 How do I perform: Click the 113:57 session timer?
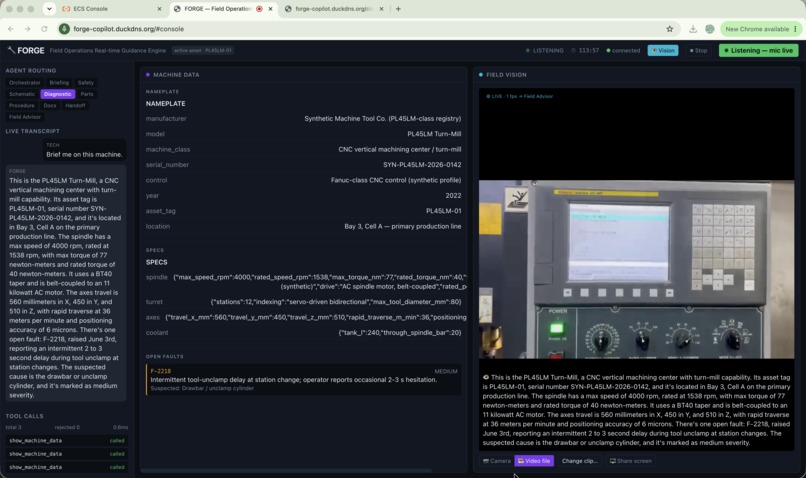(x=585, y=50)
